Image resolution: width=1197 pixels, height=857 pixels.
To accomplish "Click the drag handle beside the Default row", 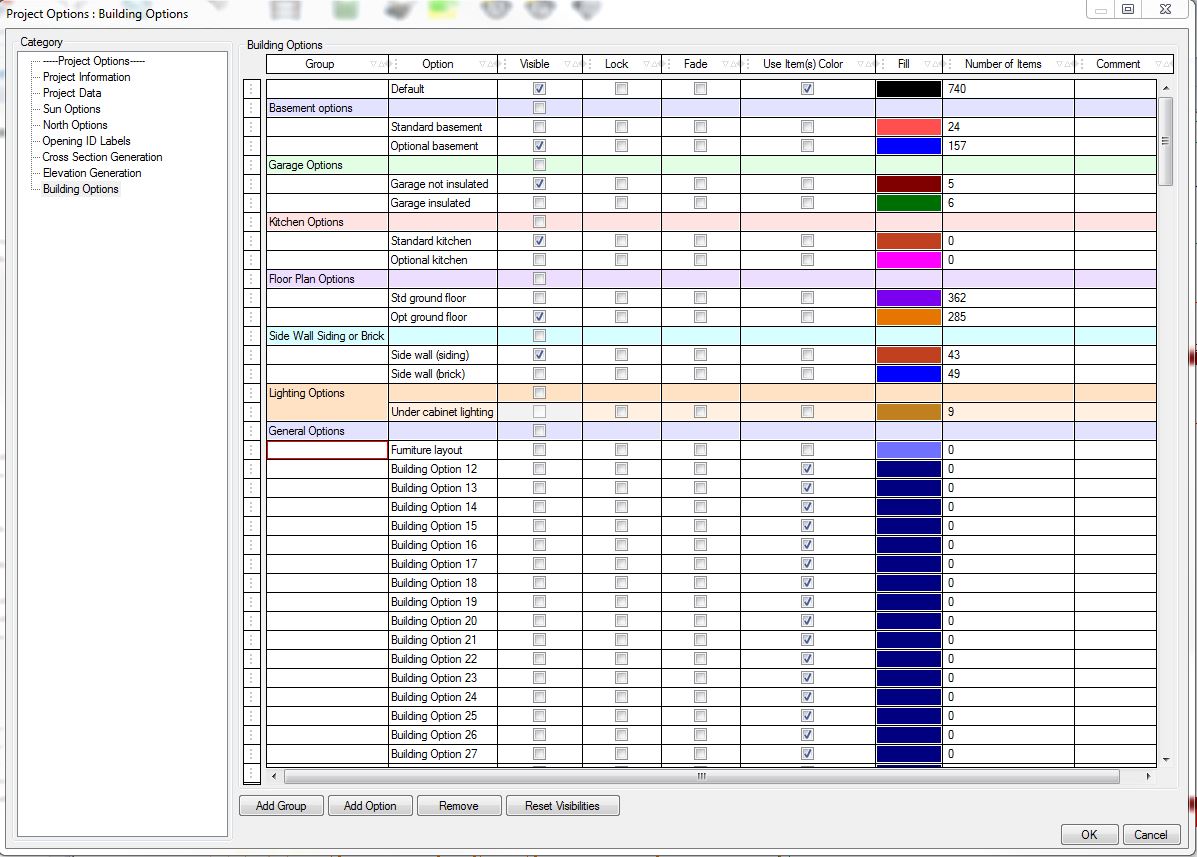I will point(253,88).
